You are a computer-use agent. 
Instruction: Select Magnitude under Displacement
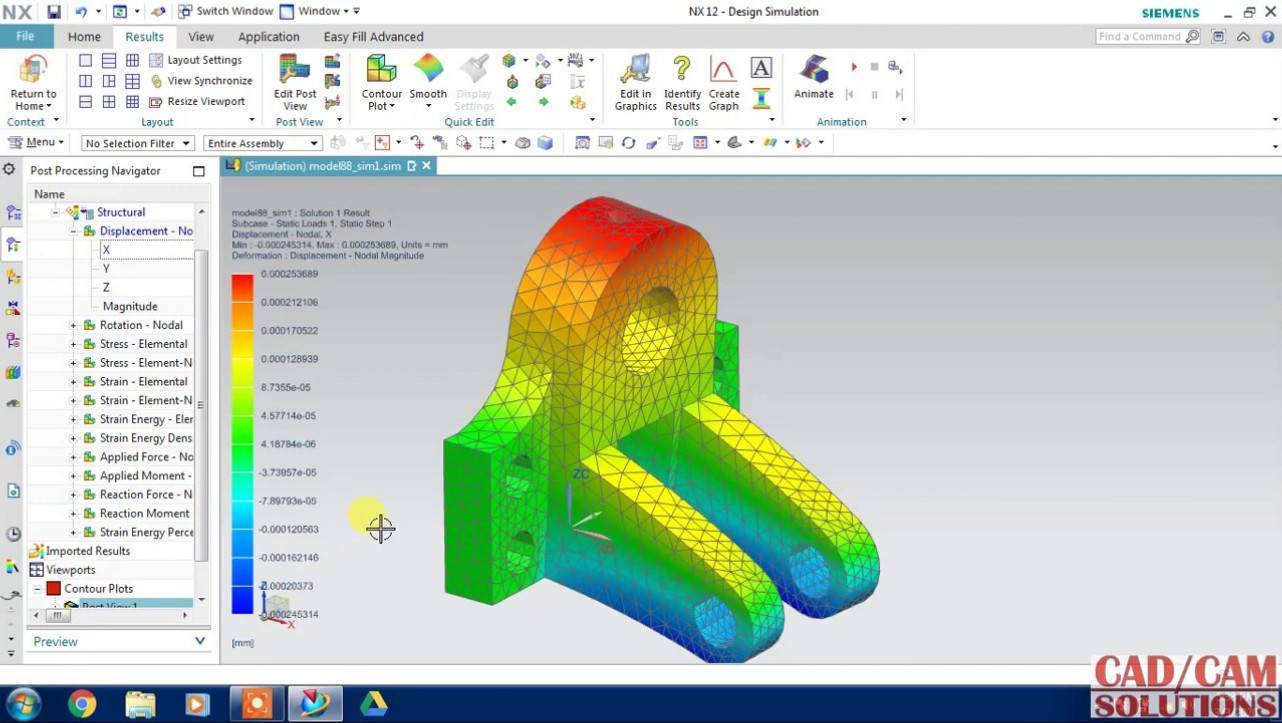(x=130, y=306)
